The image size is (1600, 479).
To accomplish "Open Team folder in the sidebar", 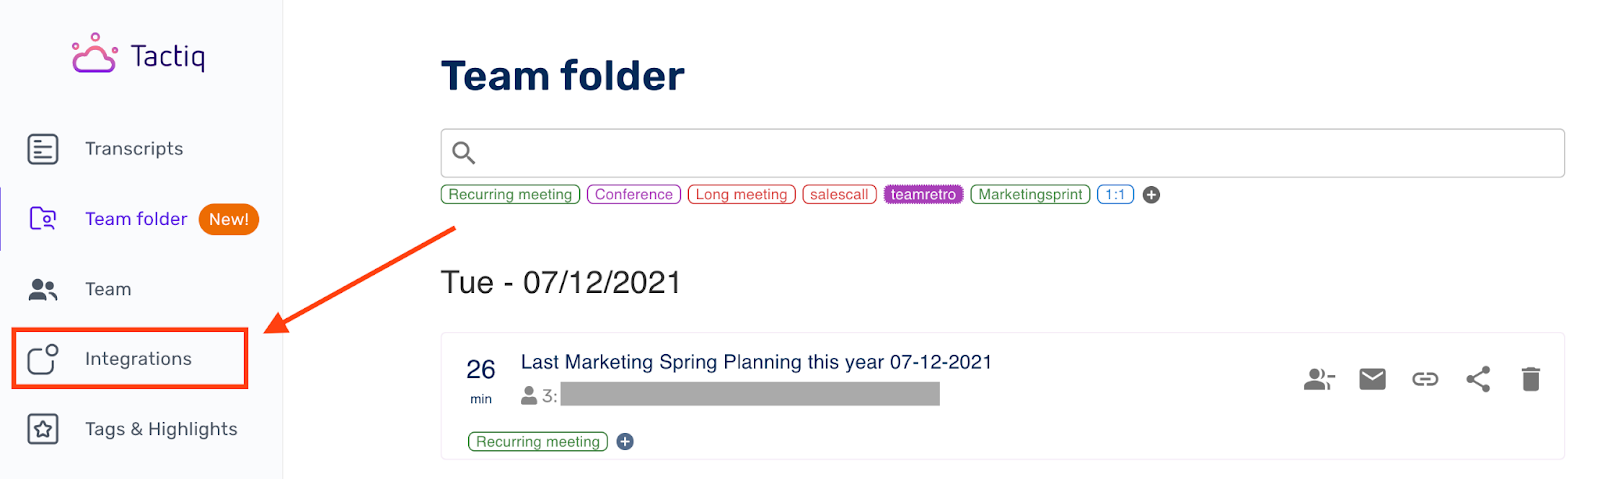I will (135, 219).
